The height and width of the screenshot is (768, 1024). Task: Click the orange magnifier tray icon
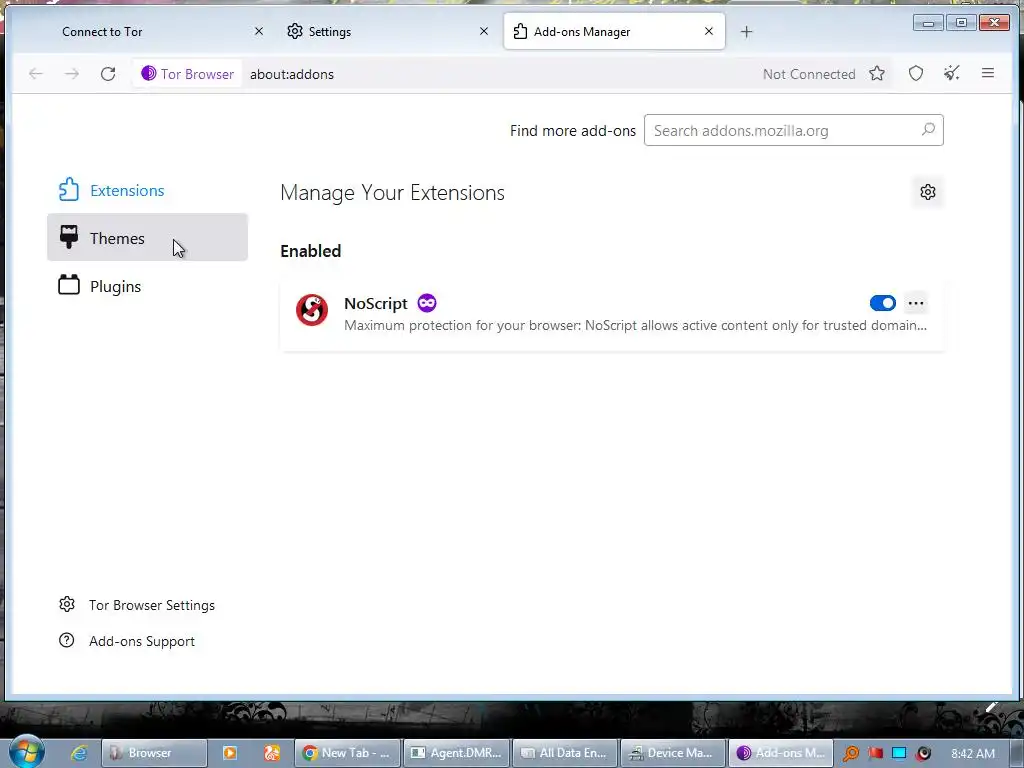coord(850,754)
